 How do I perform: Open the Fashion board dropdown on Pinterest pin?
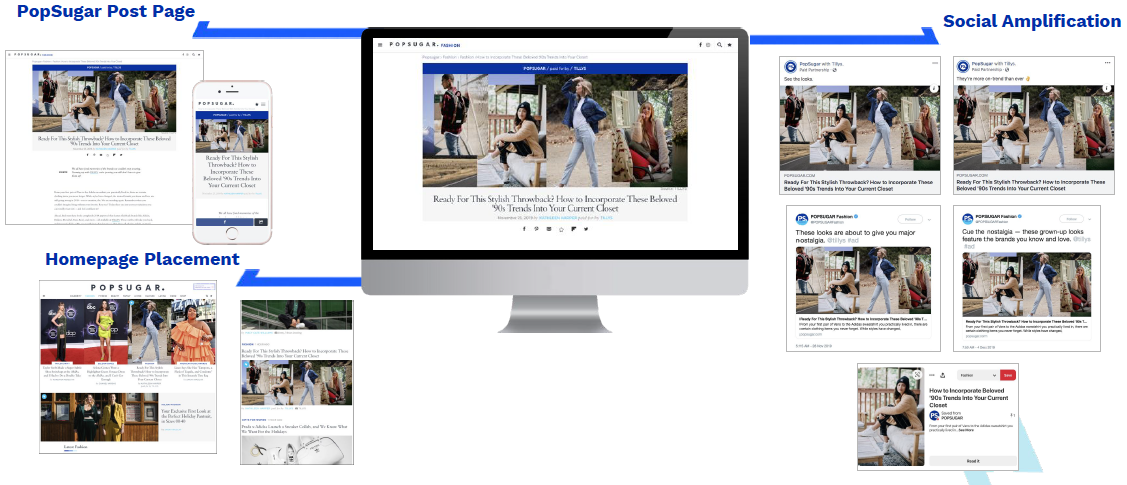pos(977,375)
